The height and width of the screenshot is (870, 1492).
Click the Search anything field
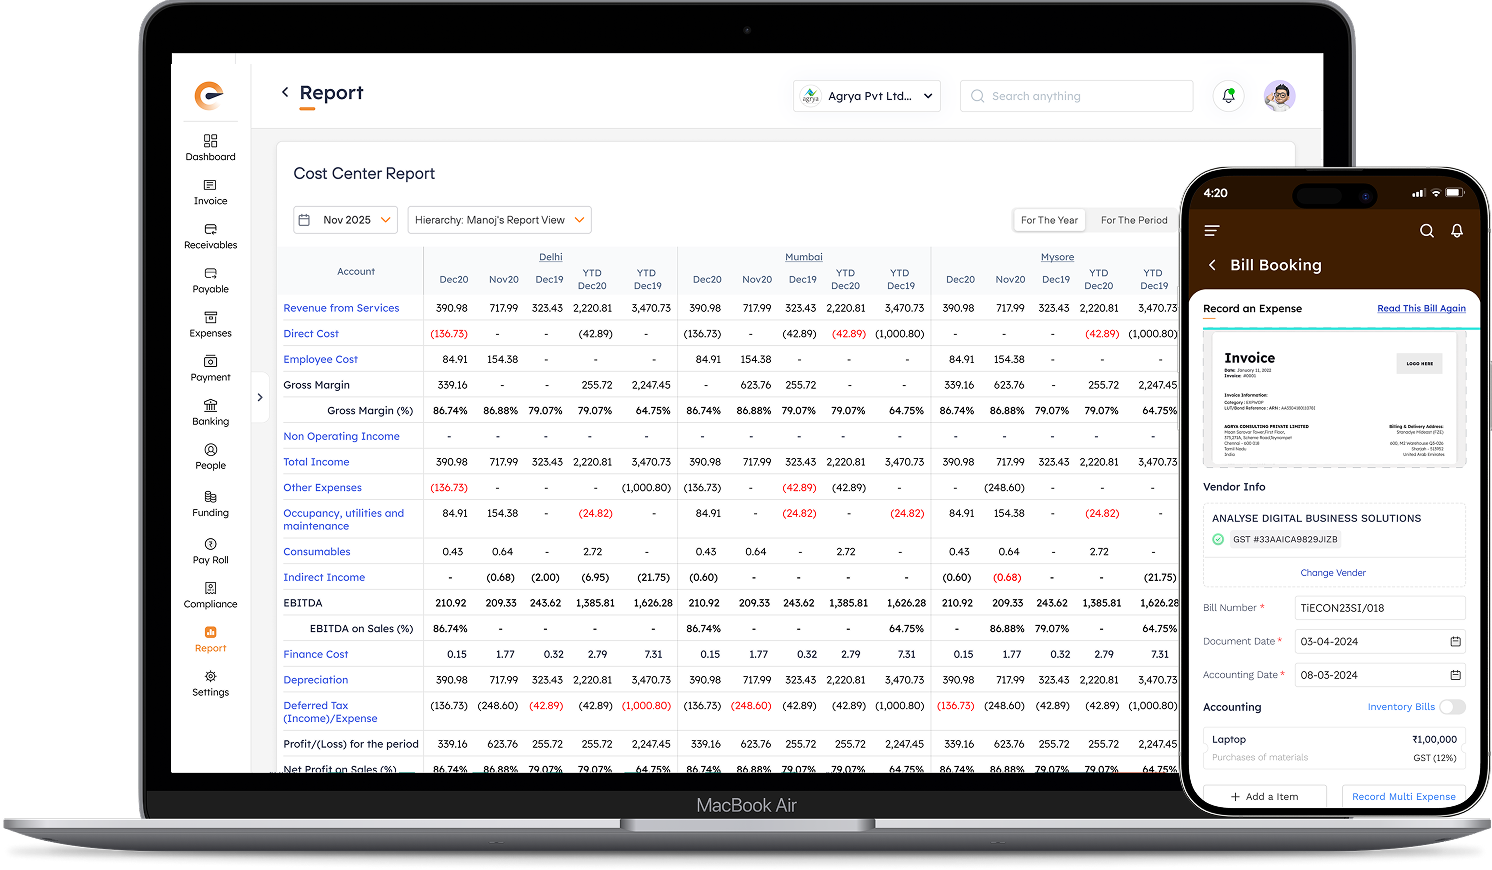click(1076, 96)
